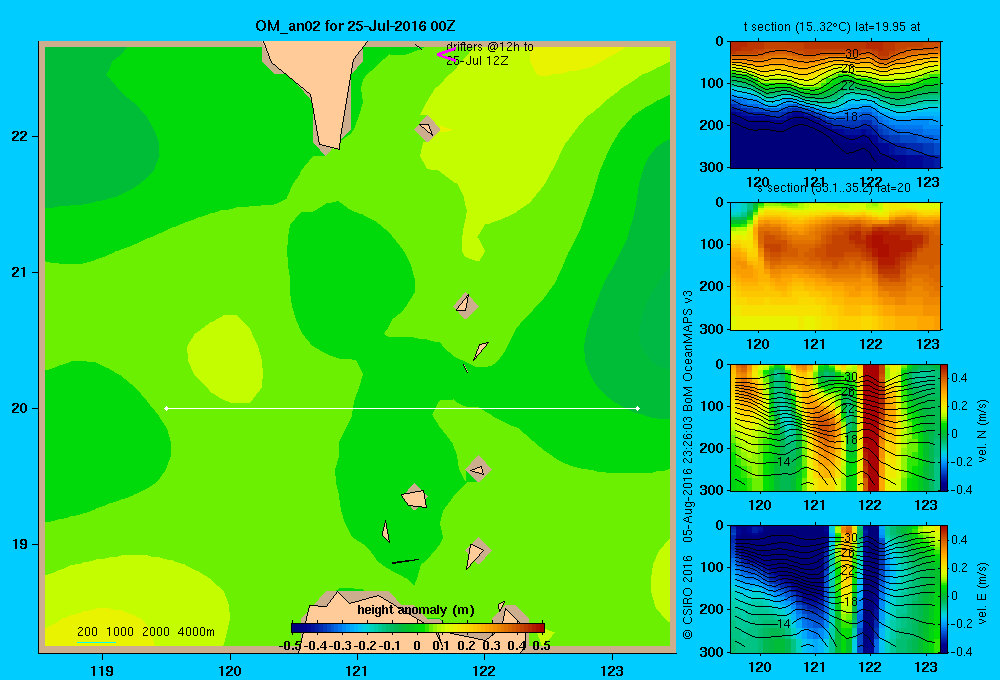1000x680 pixels.
Task: Click the 'drifters @12h to' label
Action: coord(490,47)
